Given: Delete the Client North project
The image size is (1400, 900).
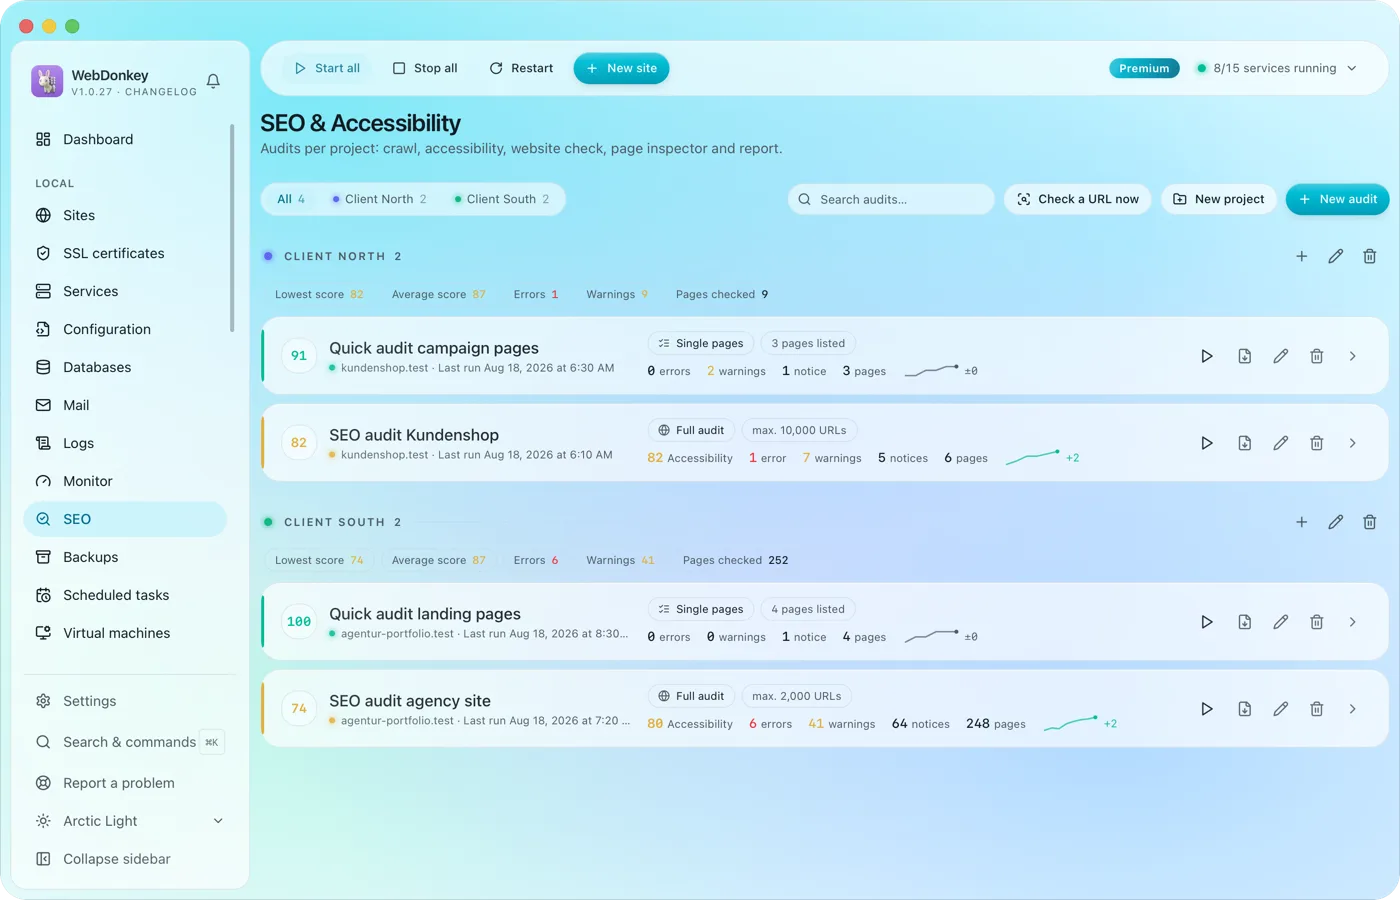Looking at the screenshot, I should pos(1370,256).
